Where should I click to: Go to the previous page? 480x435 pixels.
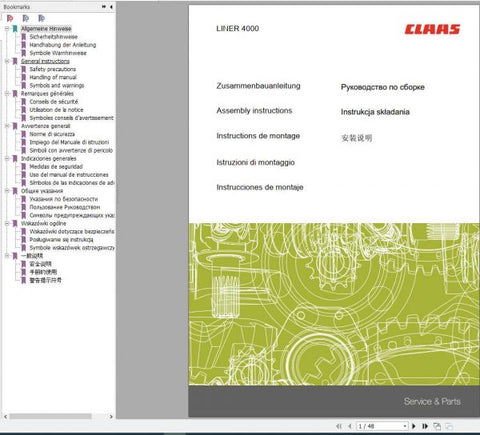click(349, 426)
